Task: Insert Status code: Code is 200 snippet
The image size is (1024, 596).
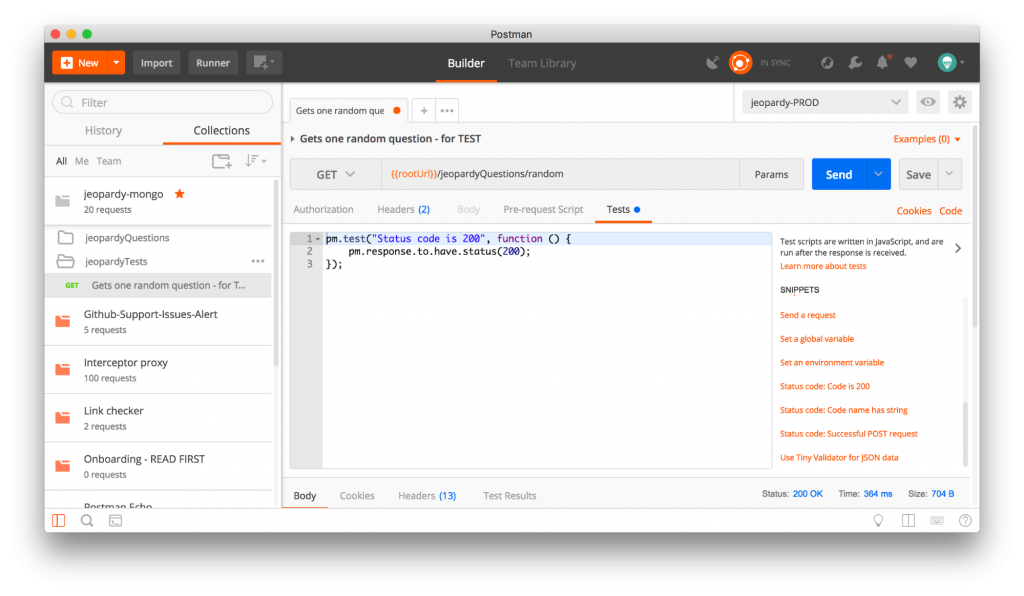Action: pyautogui.click(x=825, y=386)
